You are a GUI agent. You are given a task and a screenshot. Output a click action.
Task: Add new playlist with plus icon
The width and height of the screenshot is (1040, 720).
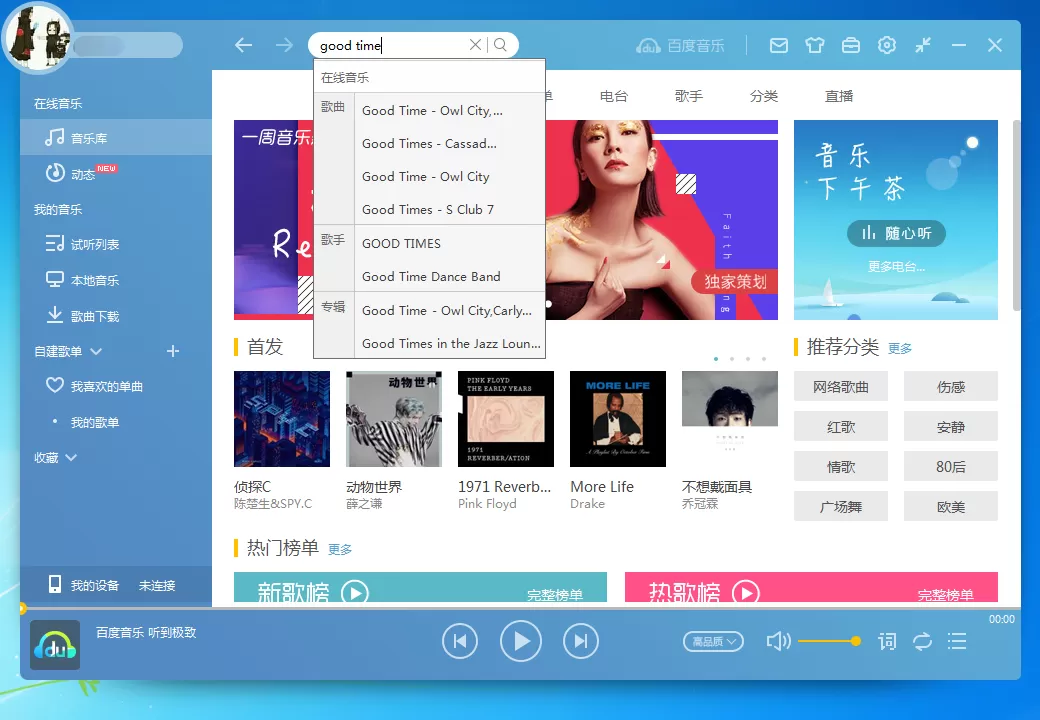(x=172, y=351)
